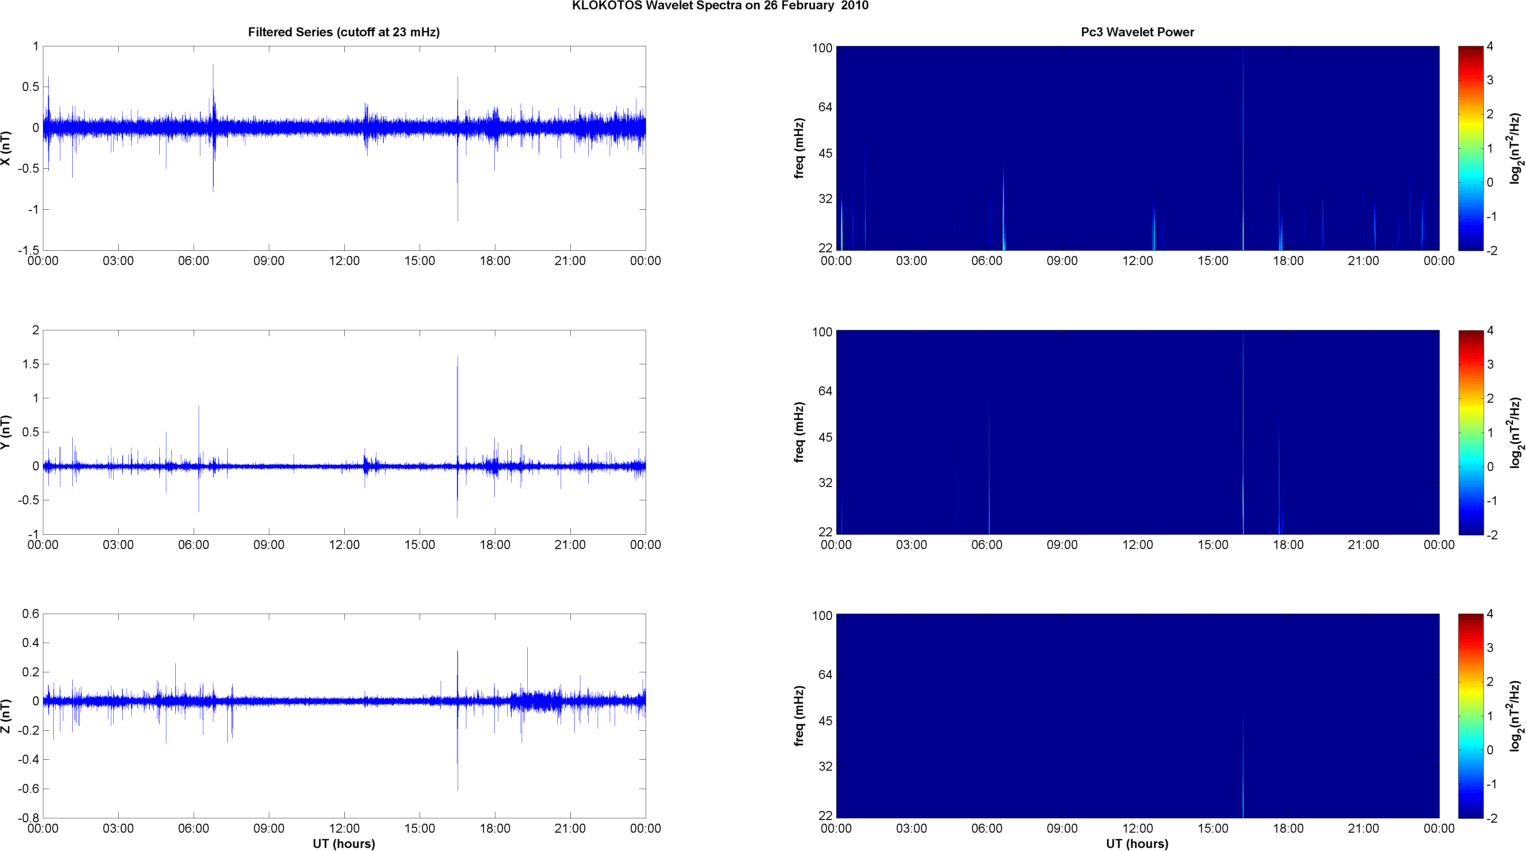Click the freq (mHz) label of middle spectrogram
This screenshot has width=1526, height=851.
coord(800,432)
